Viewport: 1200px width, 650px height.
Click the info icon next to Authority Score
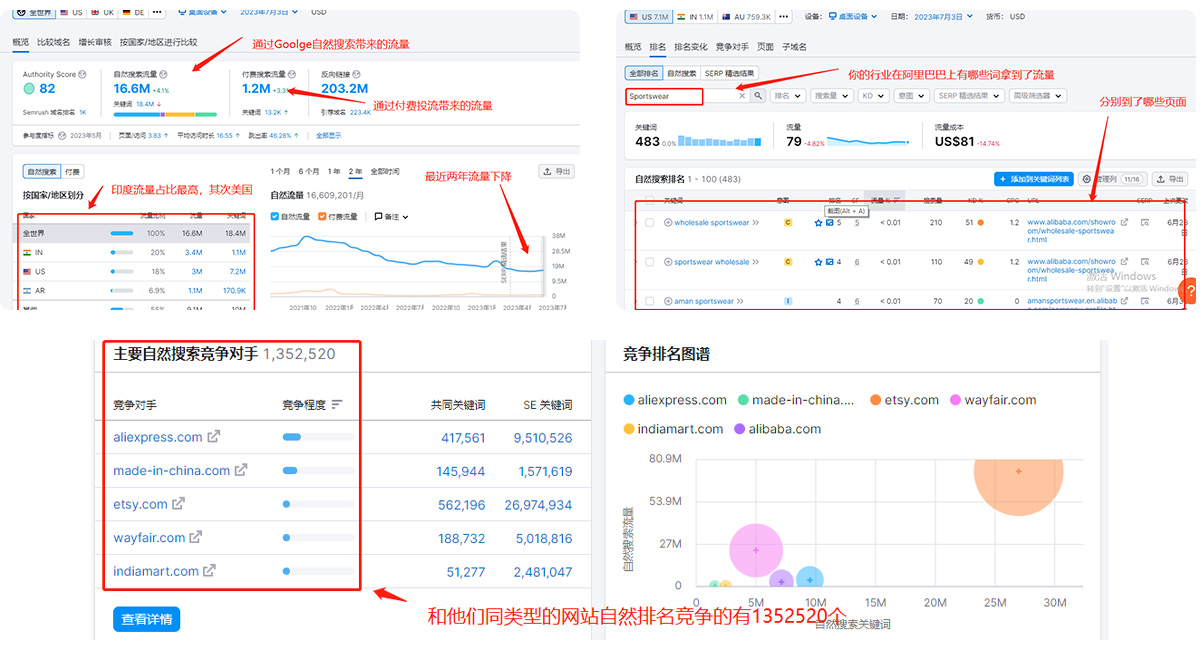pyautogui.click(x=81, y=75)
